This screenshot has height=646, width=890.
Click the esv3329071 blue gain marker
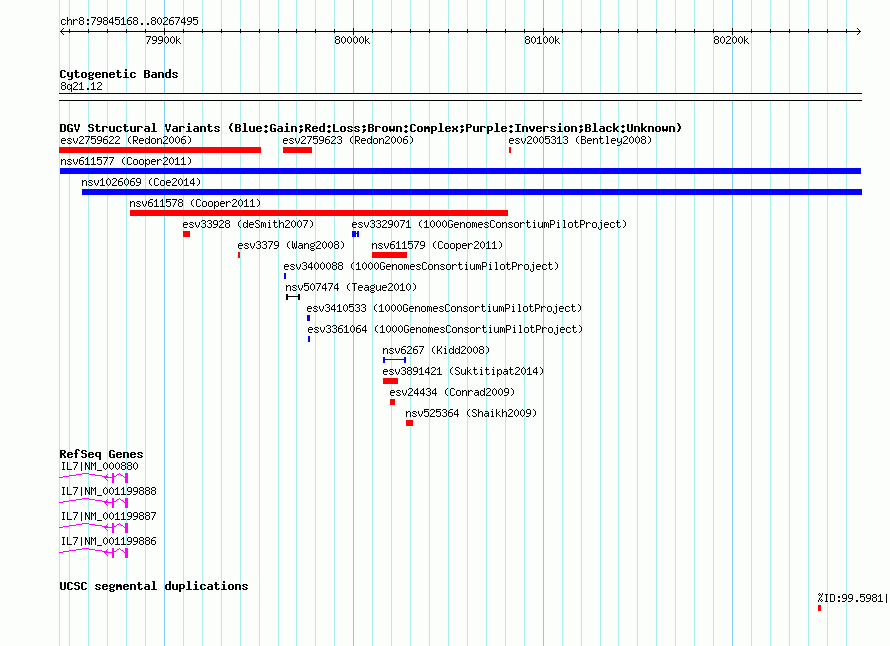point(355,234)
